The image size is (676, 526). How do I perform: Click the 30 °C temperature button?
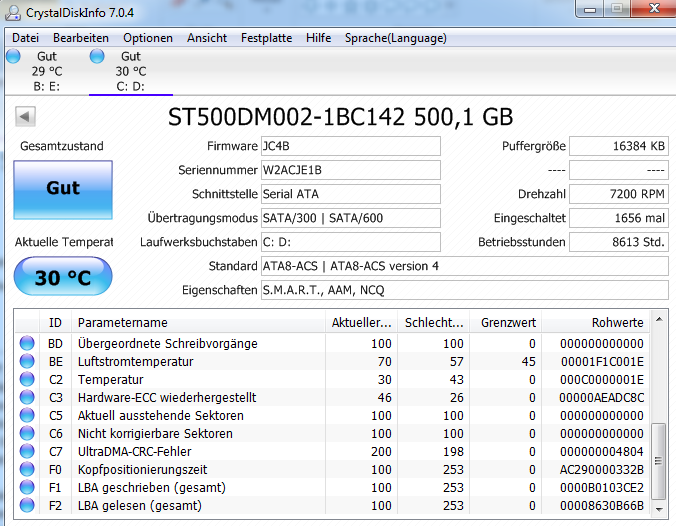coord(63,276)
